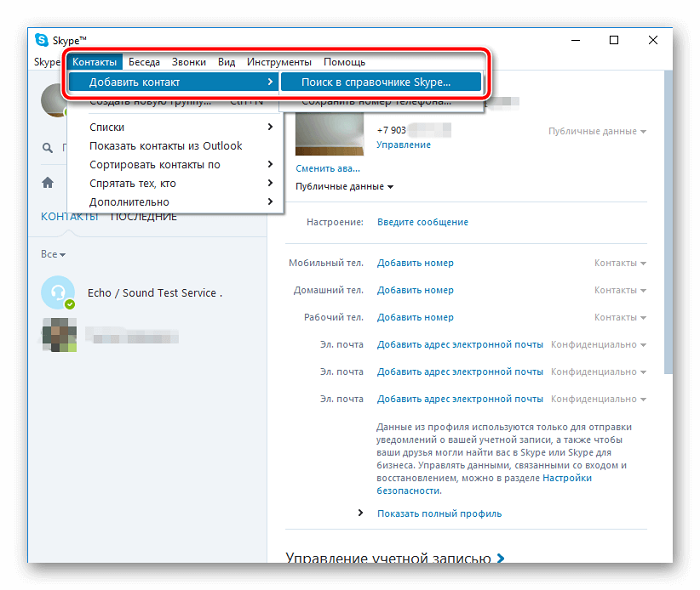Expand Спрятать тех, кто submenu
This screenshot has width=700, height=590.
coord(175,183)
